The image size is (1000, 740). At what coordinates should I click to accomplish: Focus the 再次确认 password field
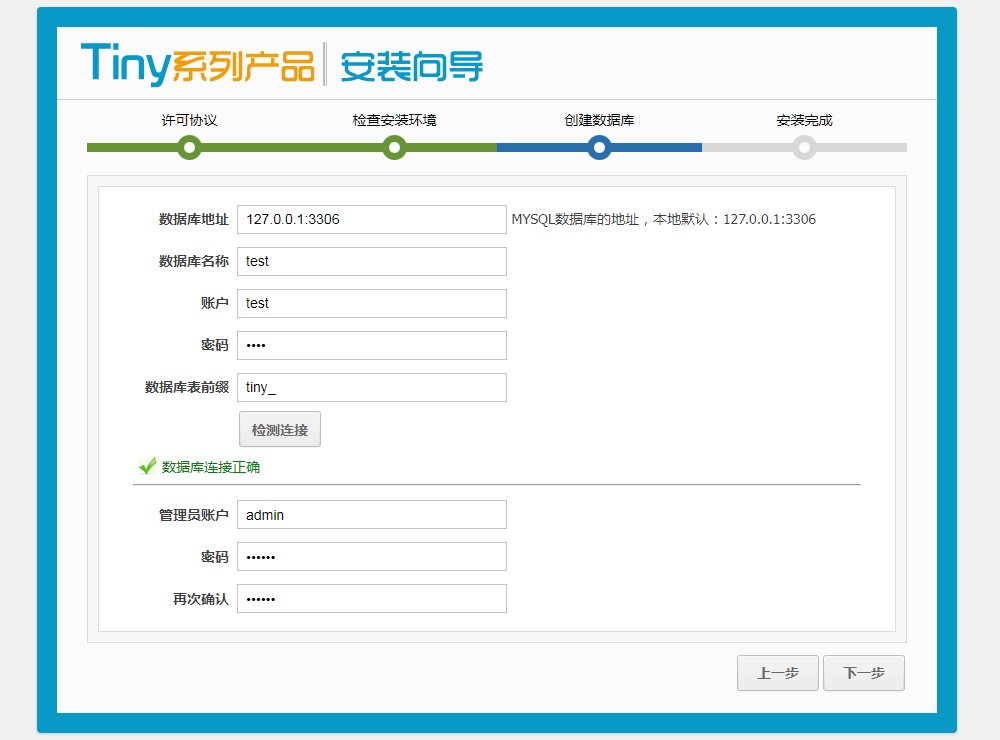coord(372,599)
